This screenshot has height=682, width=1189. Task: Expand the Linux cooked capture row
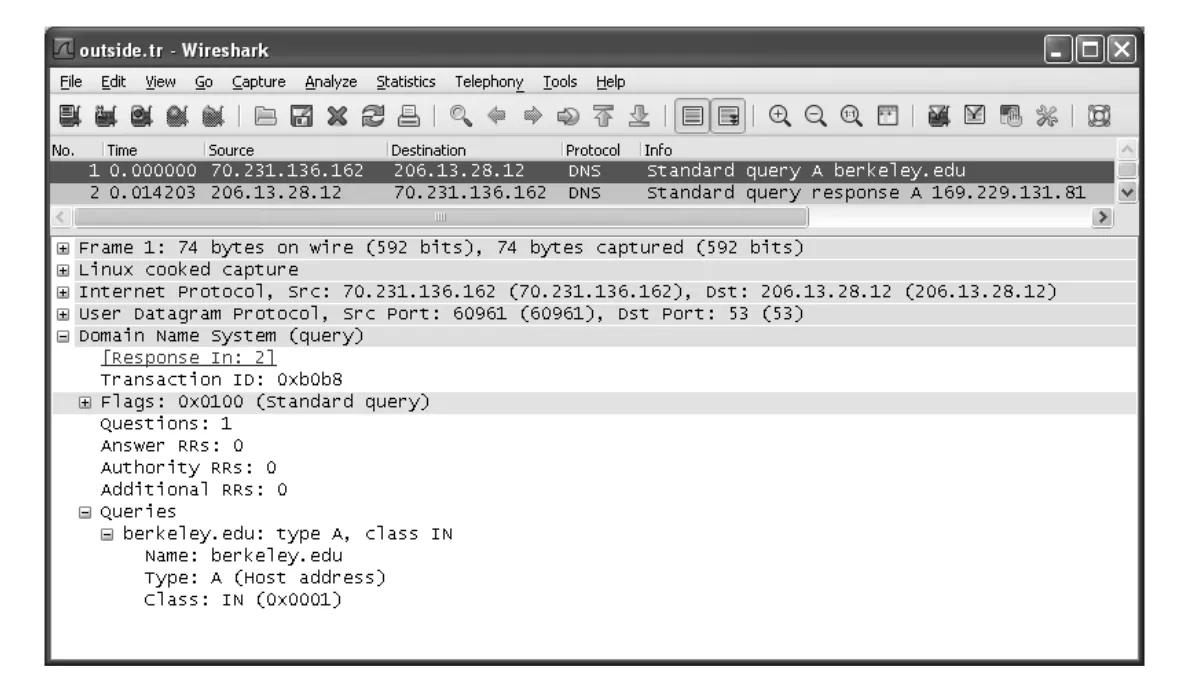pos(64,270)
